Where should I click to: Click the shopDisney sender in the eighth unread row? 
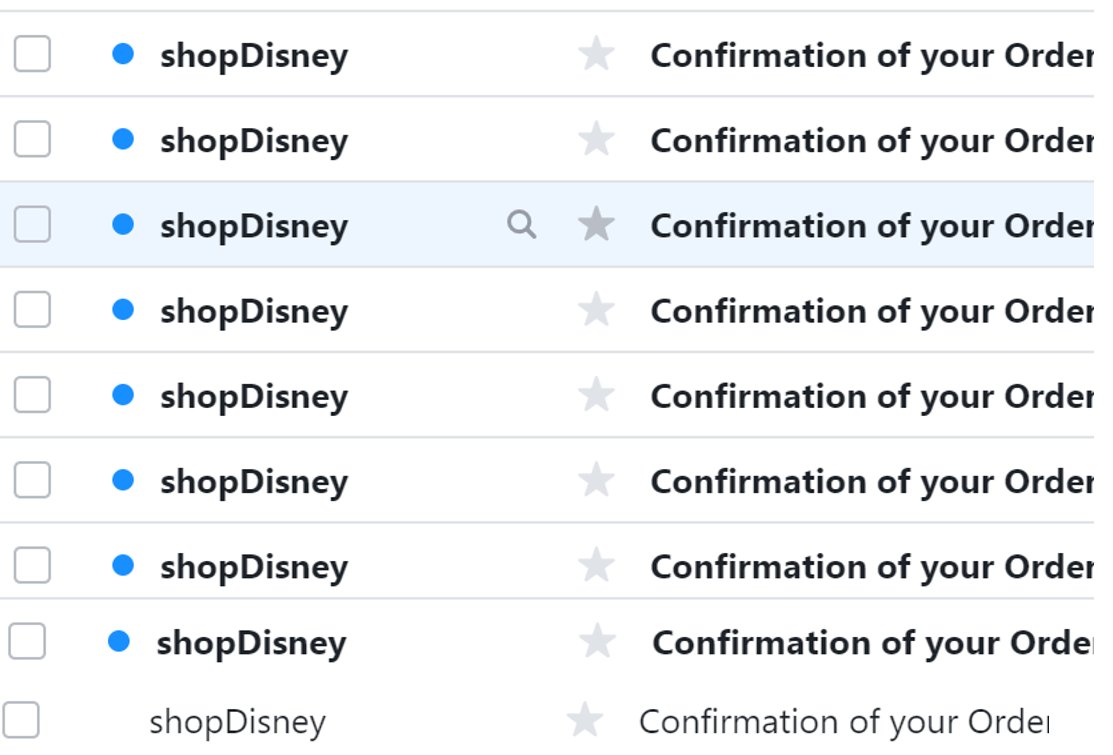(251, 644)
